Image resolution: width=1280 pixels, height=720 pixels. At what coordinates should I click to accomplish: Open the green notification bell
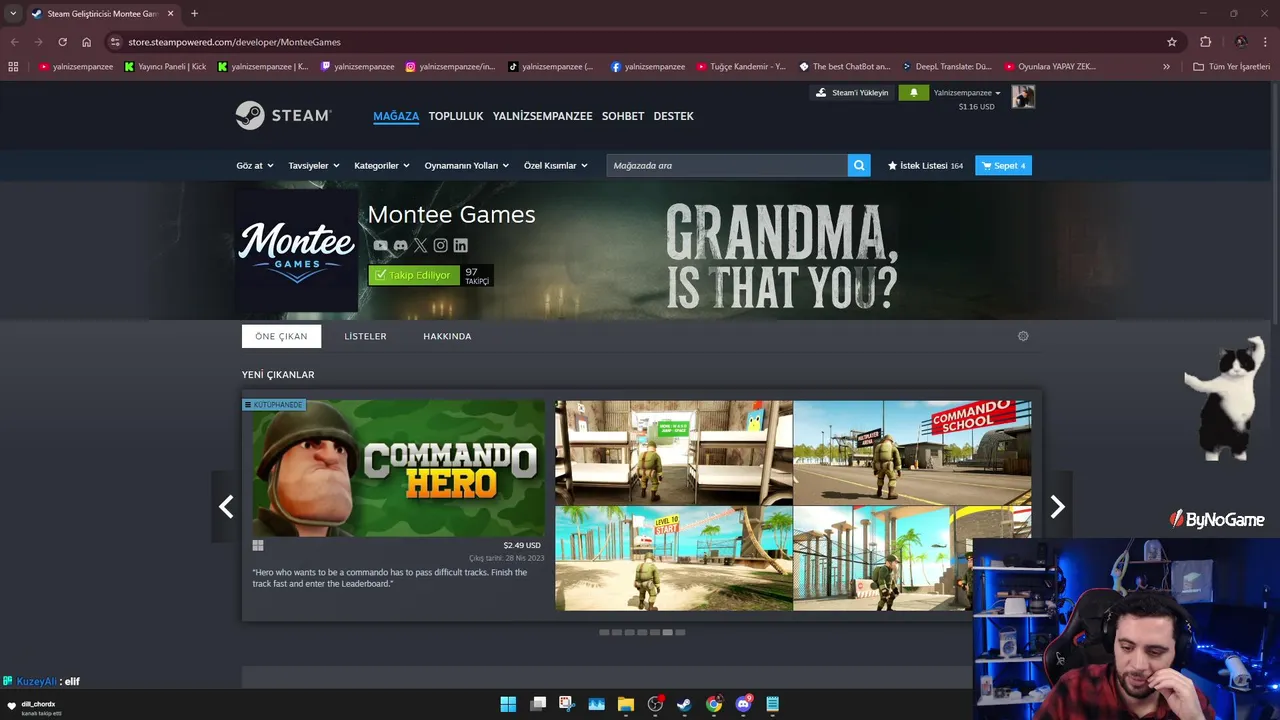[913, 93]
